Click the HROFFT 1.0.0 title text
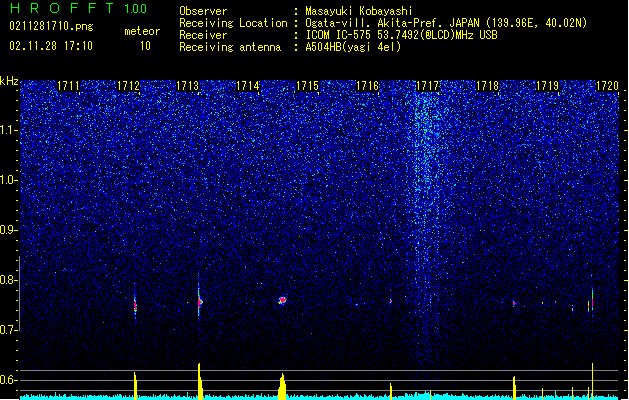Viewport: 629px width, 400px height. point(78,8)
